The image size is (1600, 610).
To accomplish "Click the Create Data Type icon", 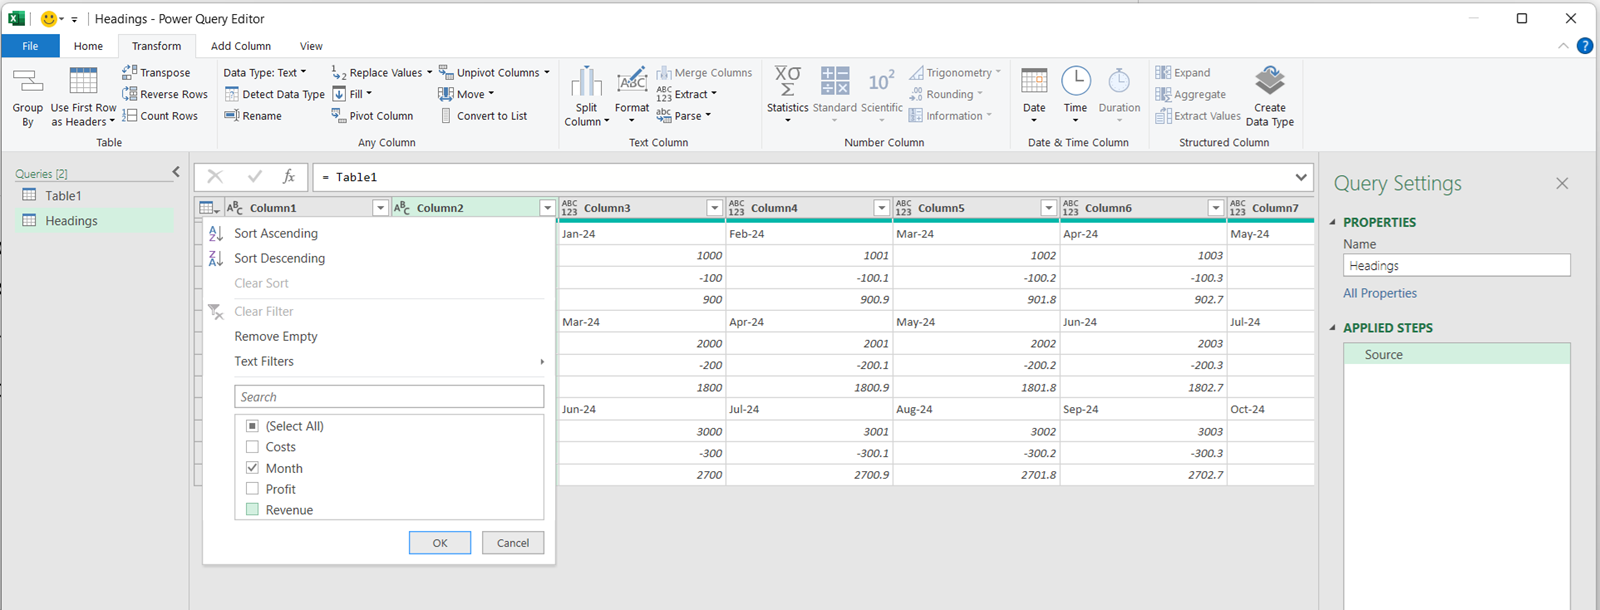I will [x=1270, y=81].
